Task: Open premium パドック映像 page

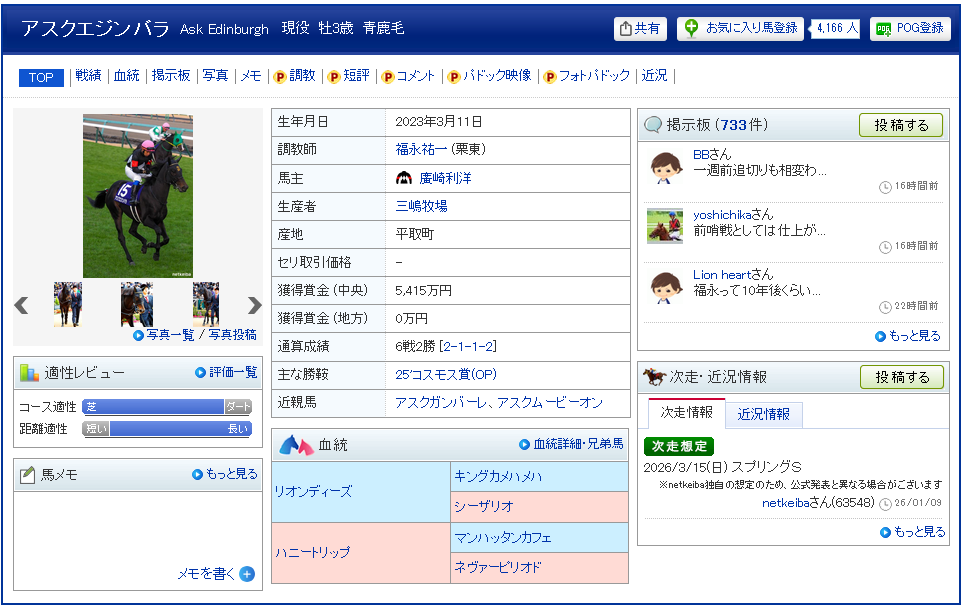Action: point(490,76)
